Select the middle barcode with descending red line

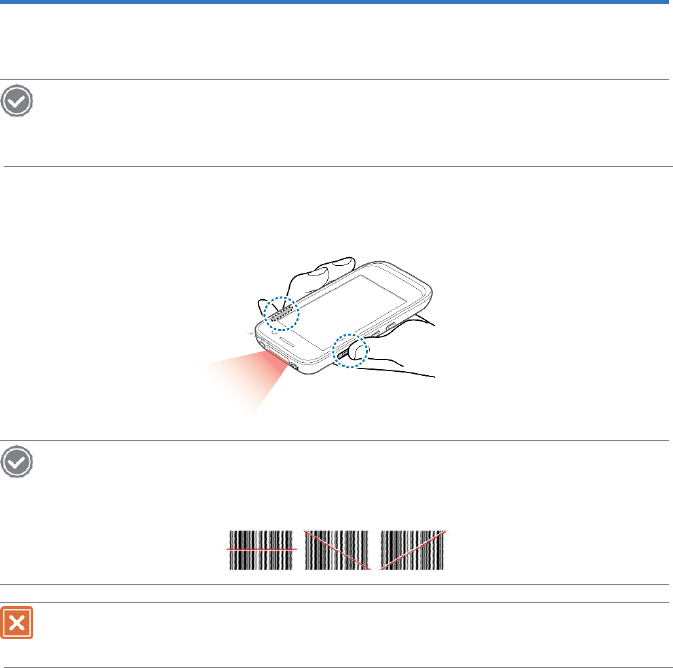tap(336, 550)
